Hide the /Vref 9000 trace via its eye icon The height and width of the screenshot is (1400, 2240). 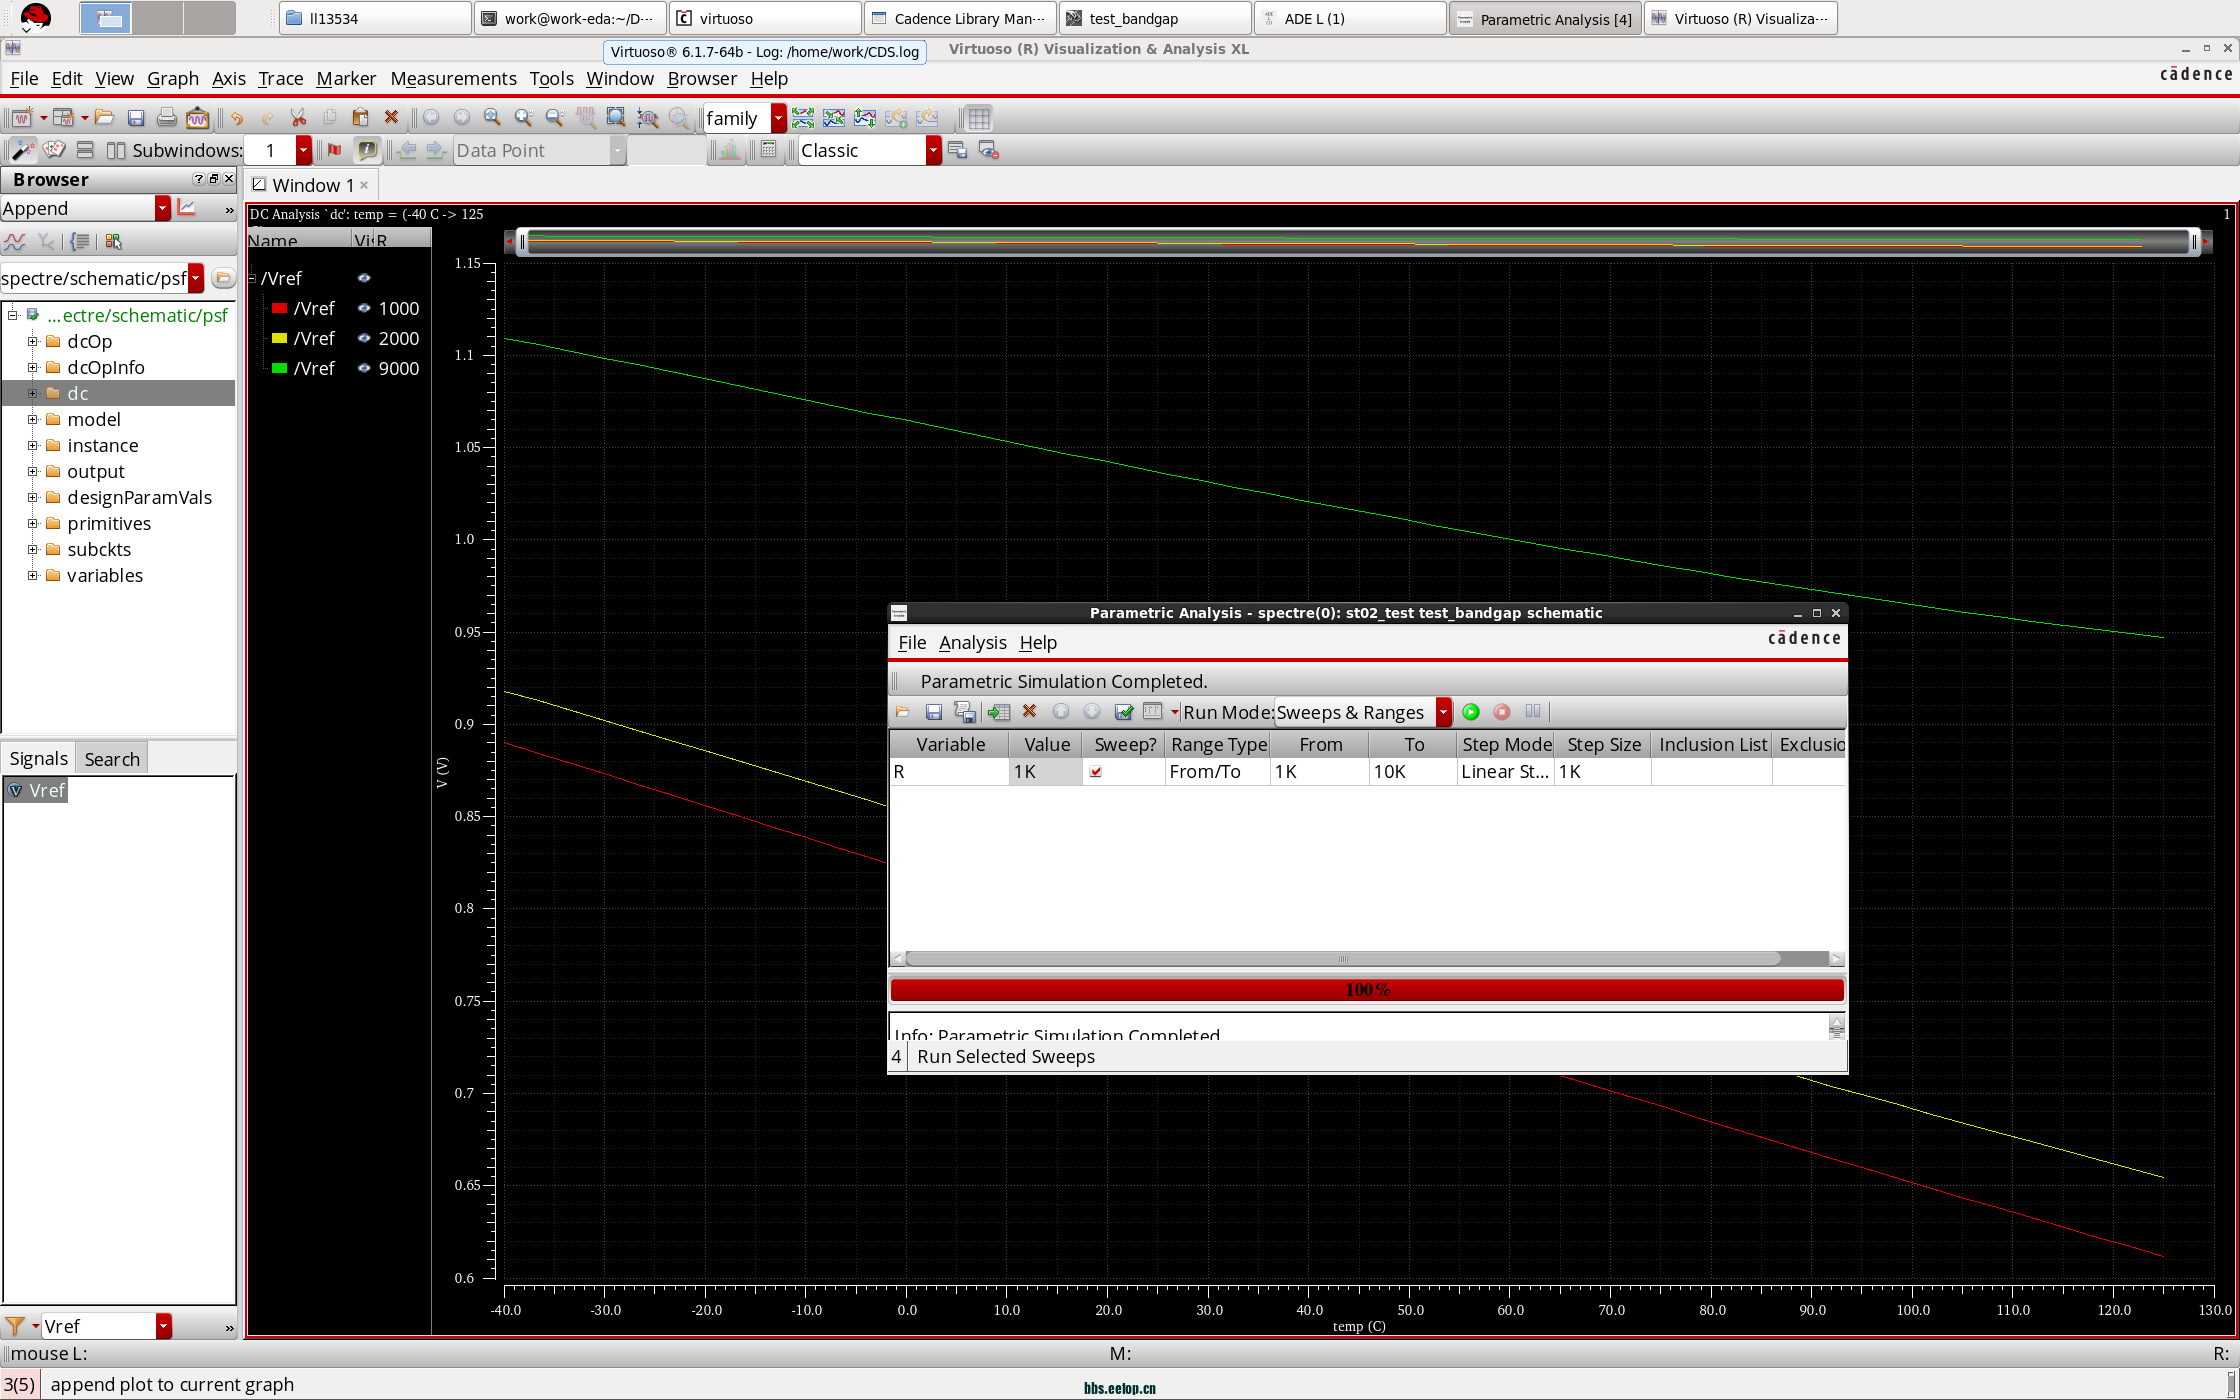pyautogui.click(x=364, y=368)
